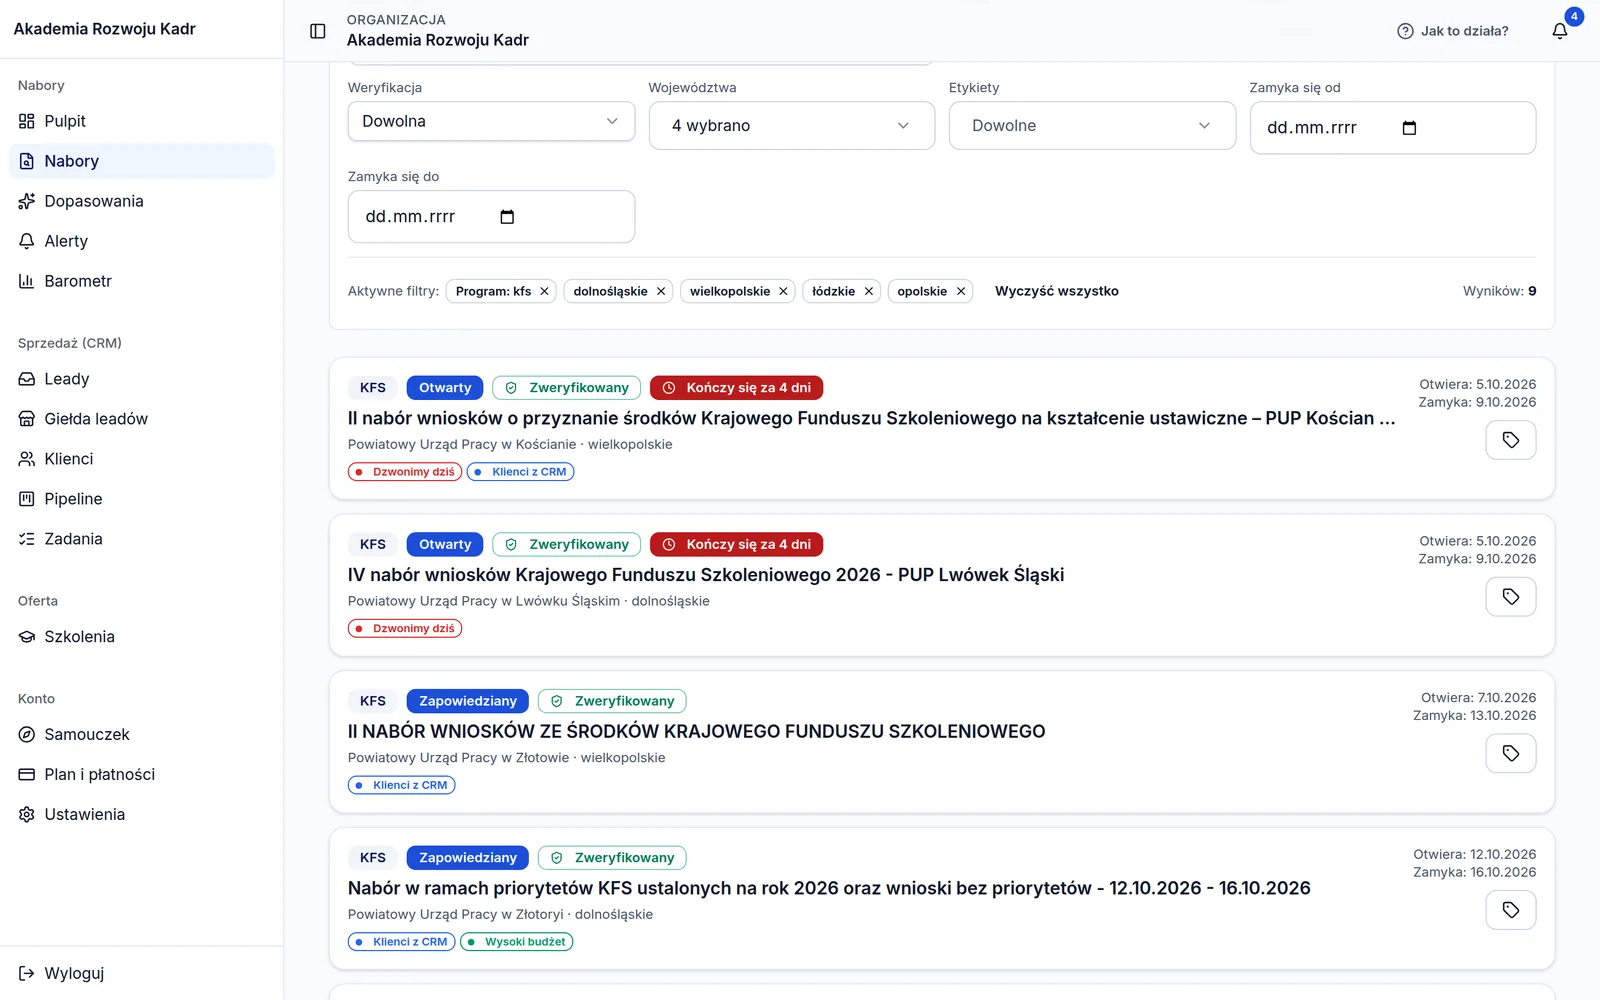The image size is (1600, 1000).
Task: Click Wyczyść wszystko to clear filters
Action: (1057, 291)
